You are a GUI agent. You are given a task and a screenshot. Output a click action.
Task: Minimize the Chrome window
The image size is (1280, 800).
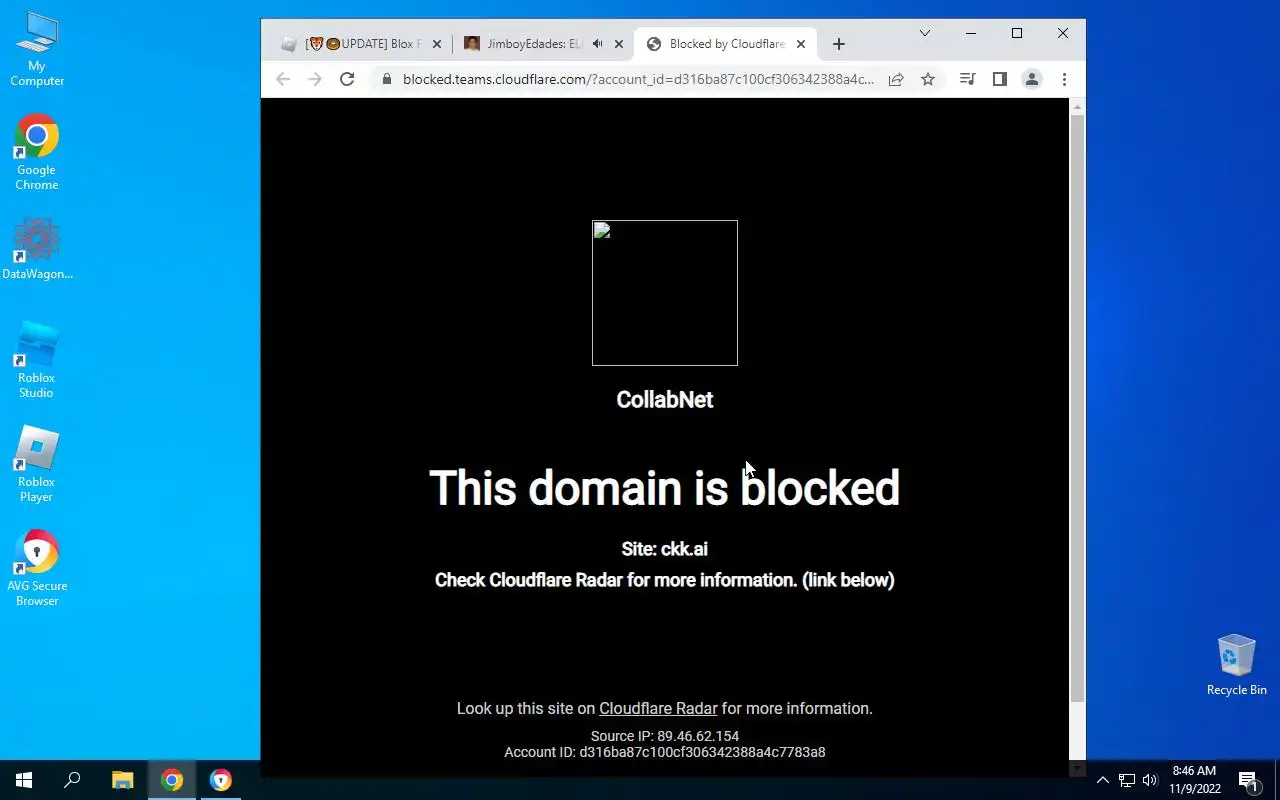pyautogui.click(x=971, y=33)
